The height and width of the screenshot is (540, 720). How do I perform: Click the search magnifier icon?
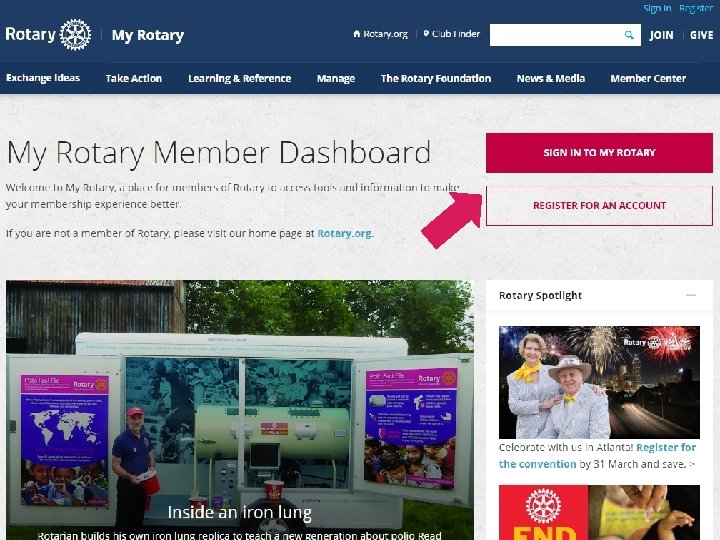tap(629, 35)
